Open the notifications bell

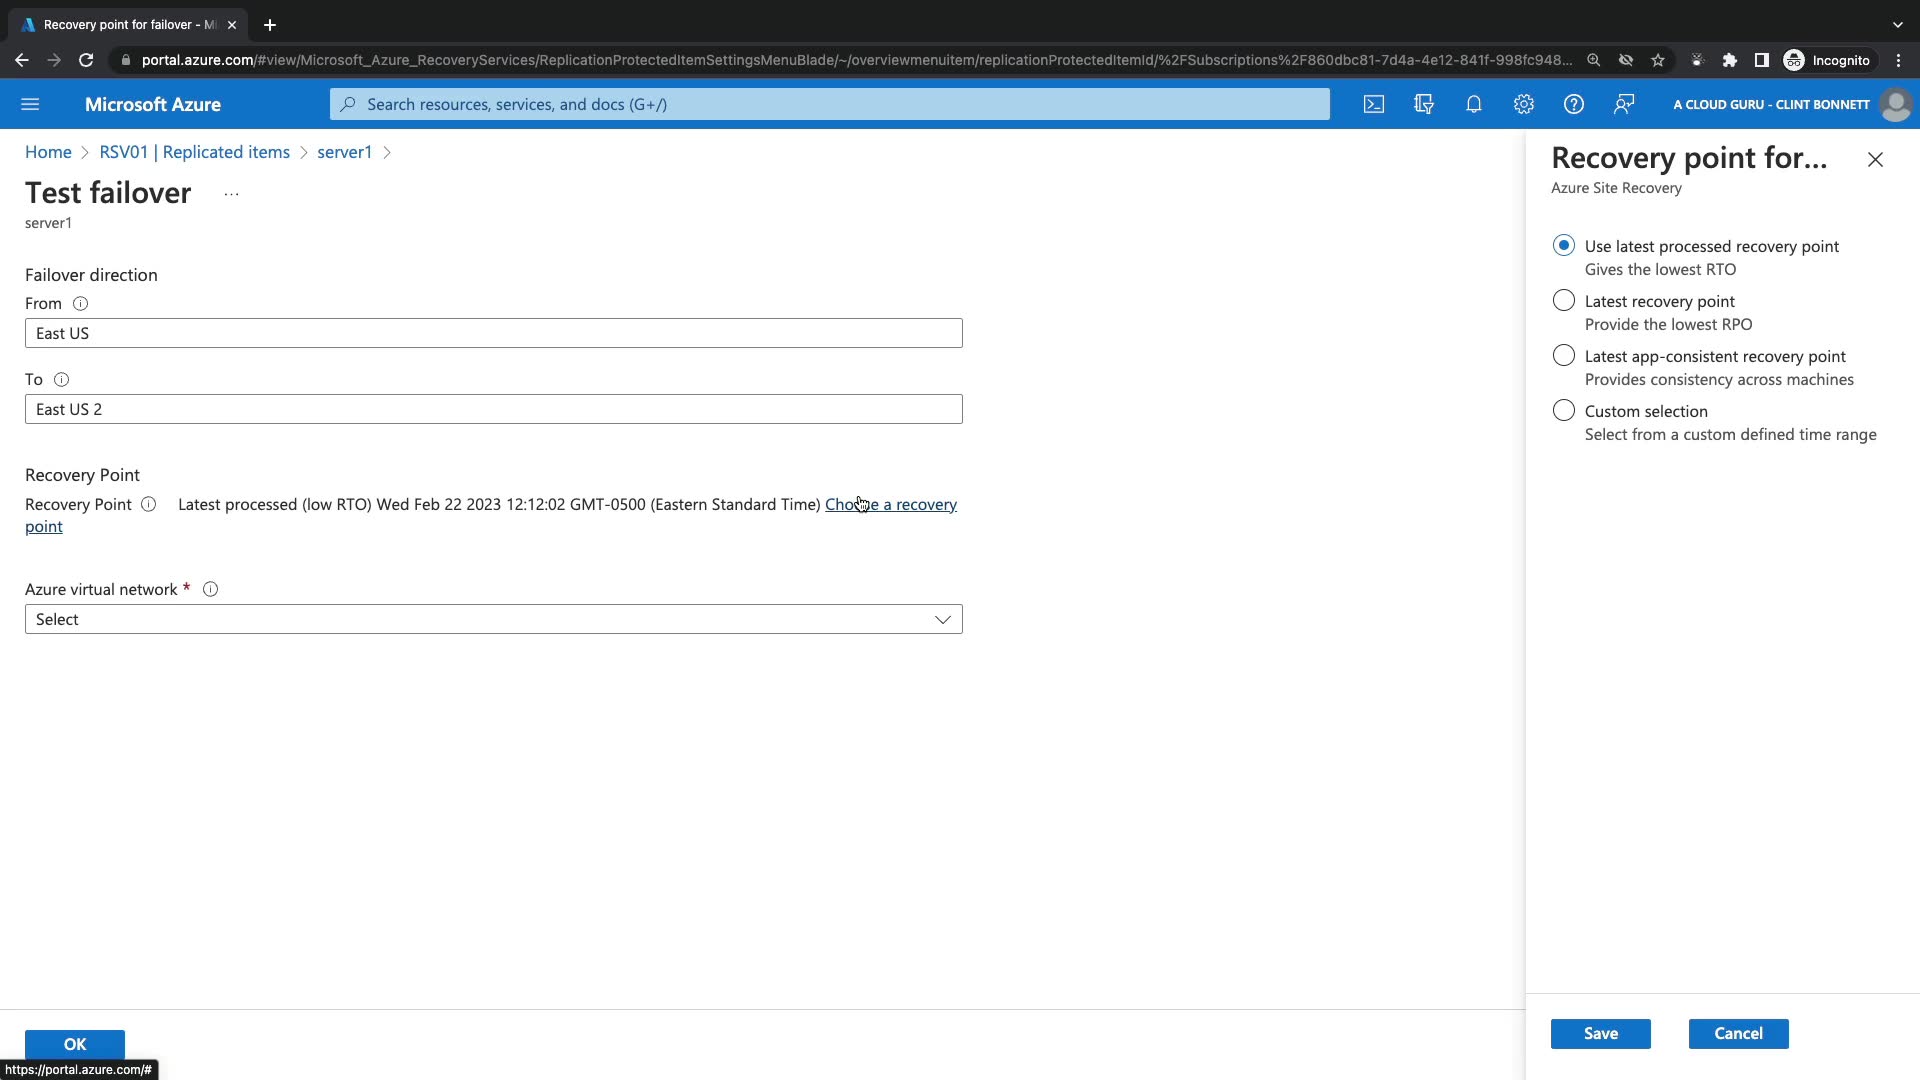click(x=1474, y=104)
